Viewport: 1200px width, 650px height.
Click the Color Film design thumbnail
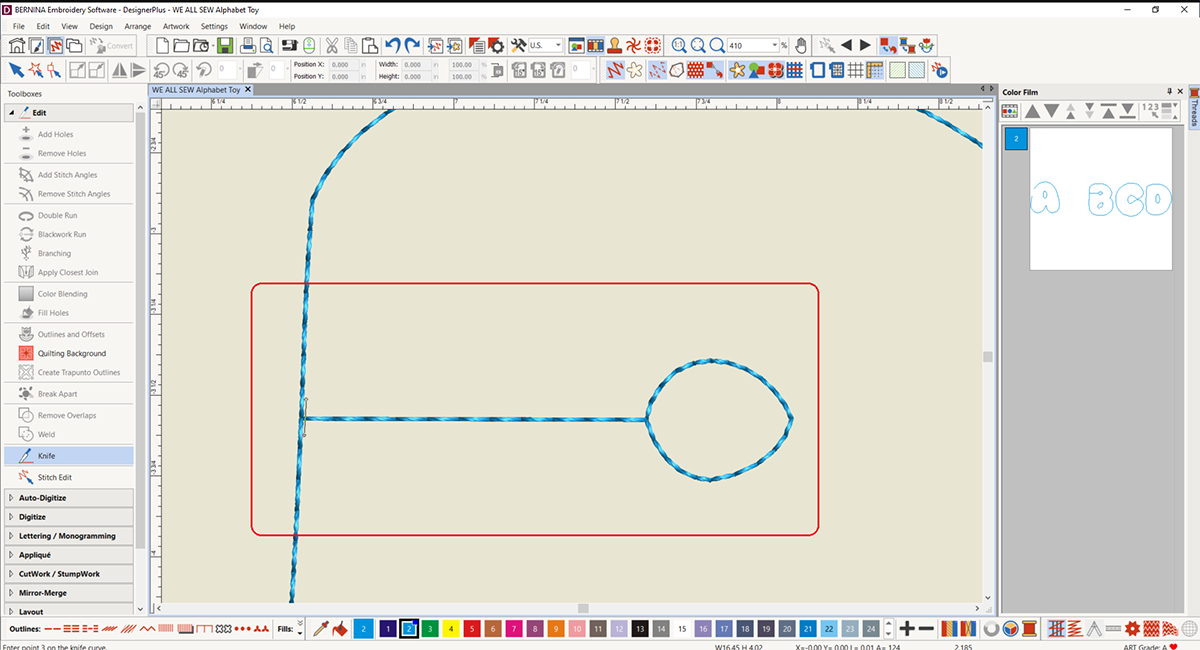pyautogui.click(x=1100, y=198)
